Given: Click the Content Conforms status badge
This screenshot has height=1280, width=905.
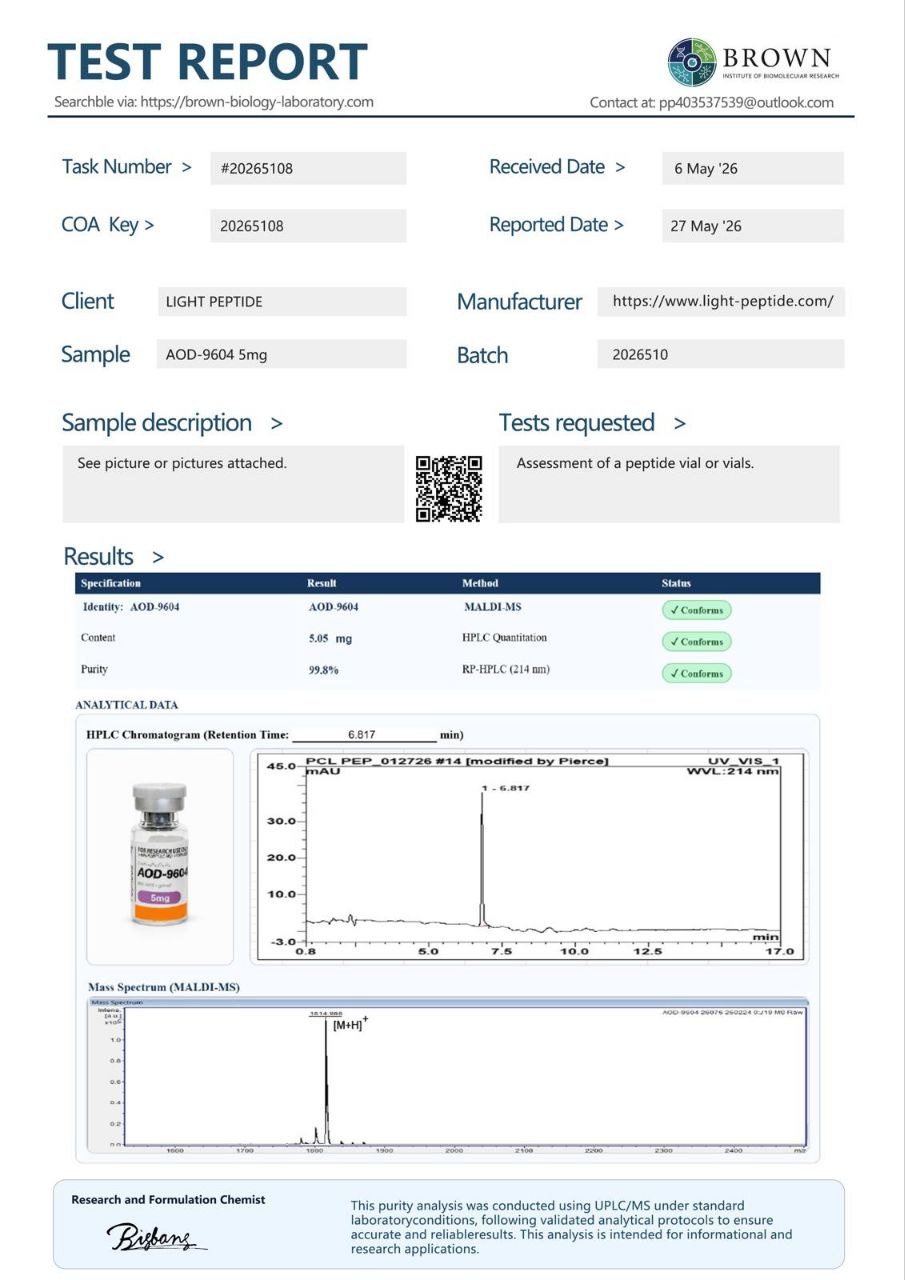Looking at the screenshot, I should [x=696, y=642].
